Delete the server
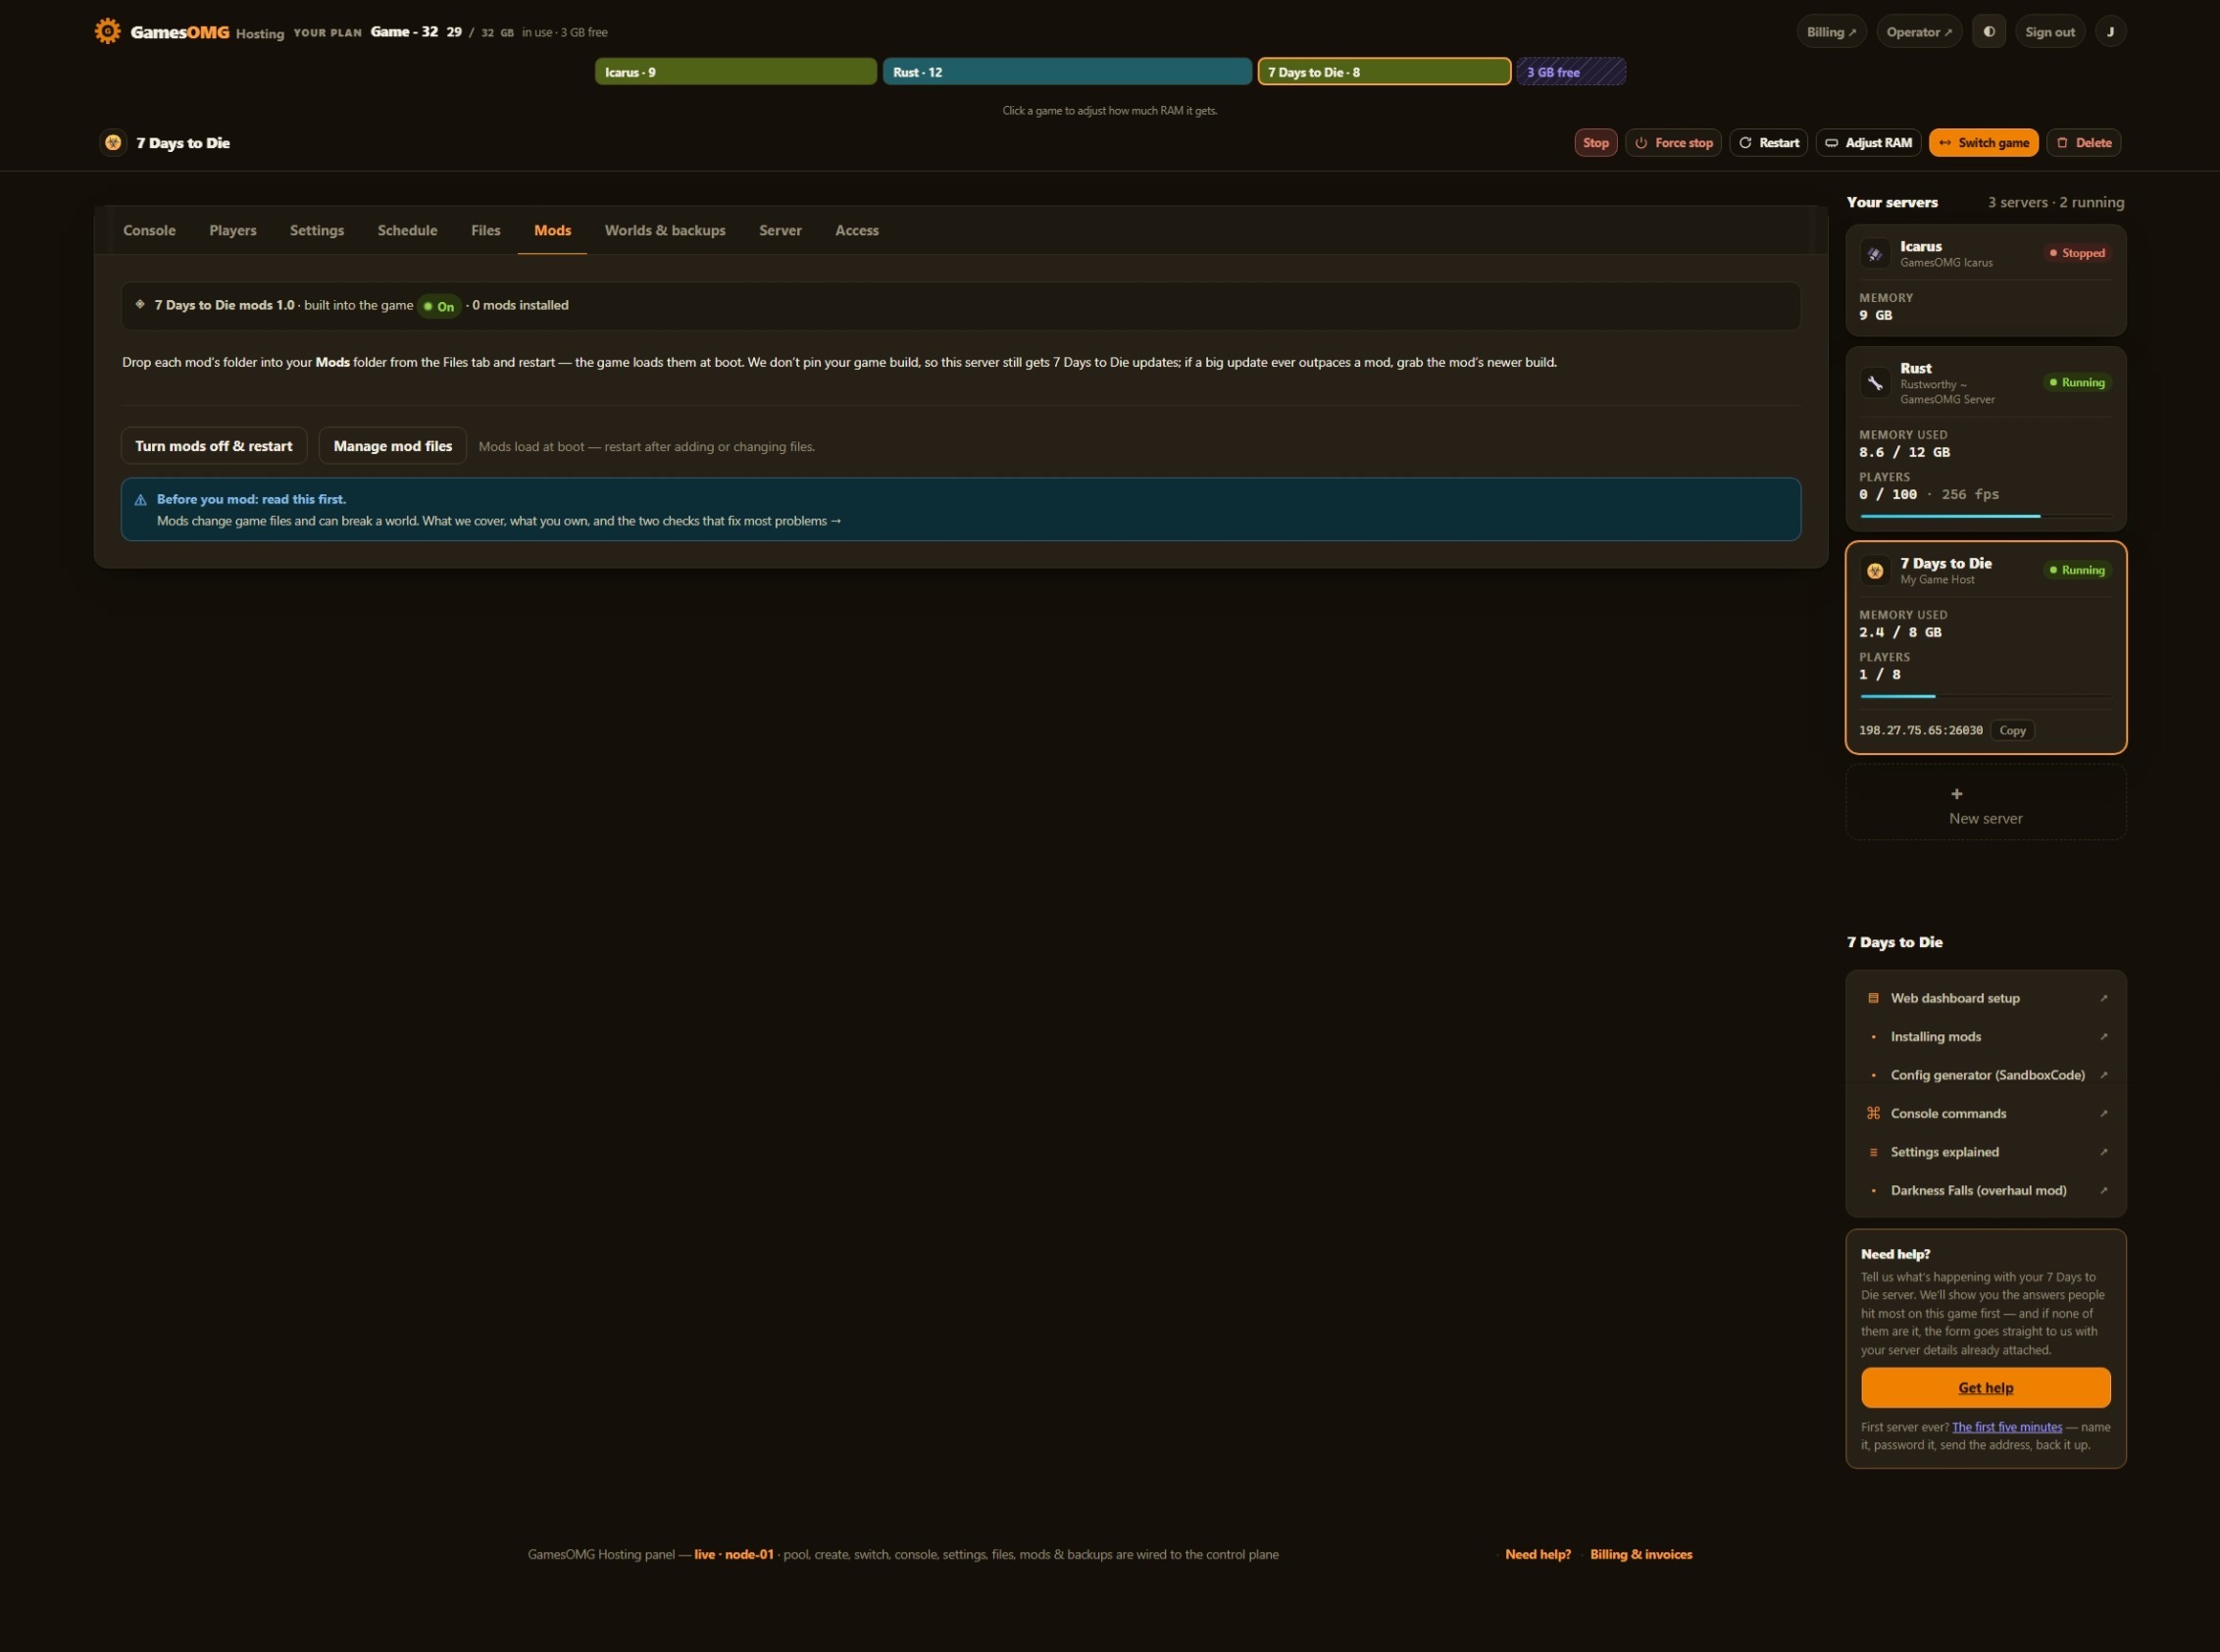2220x1652 pixels. point(2083,143)
